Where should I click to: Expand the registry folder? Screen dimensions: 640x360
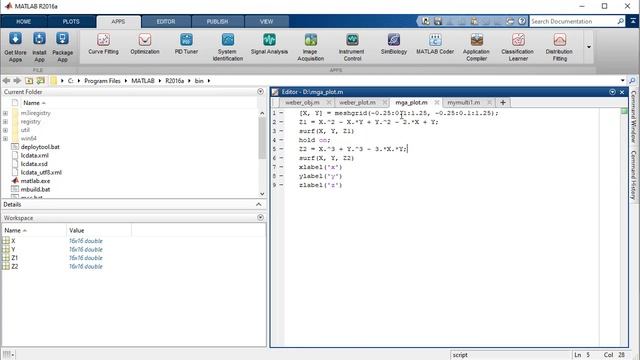pyautogui.click(x=5, y=122)
